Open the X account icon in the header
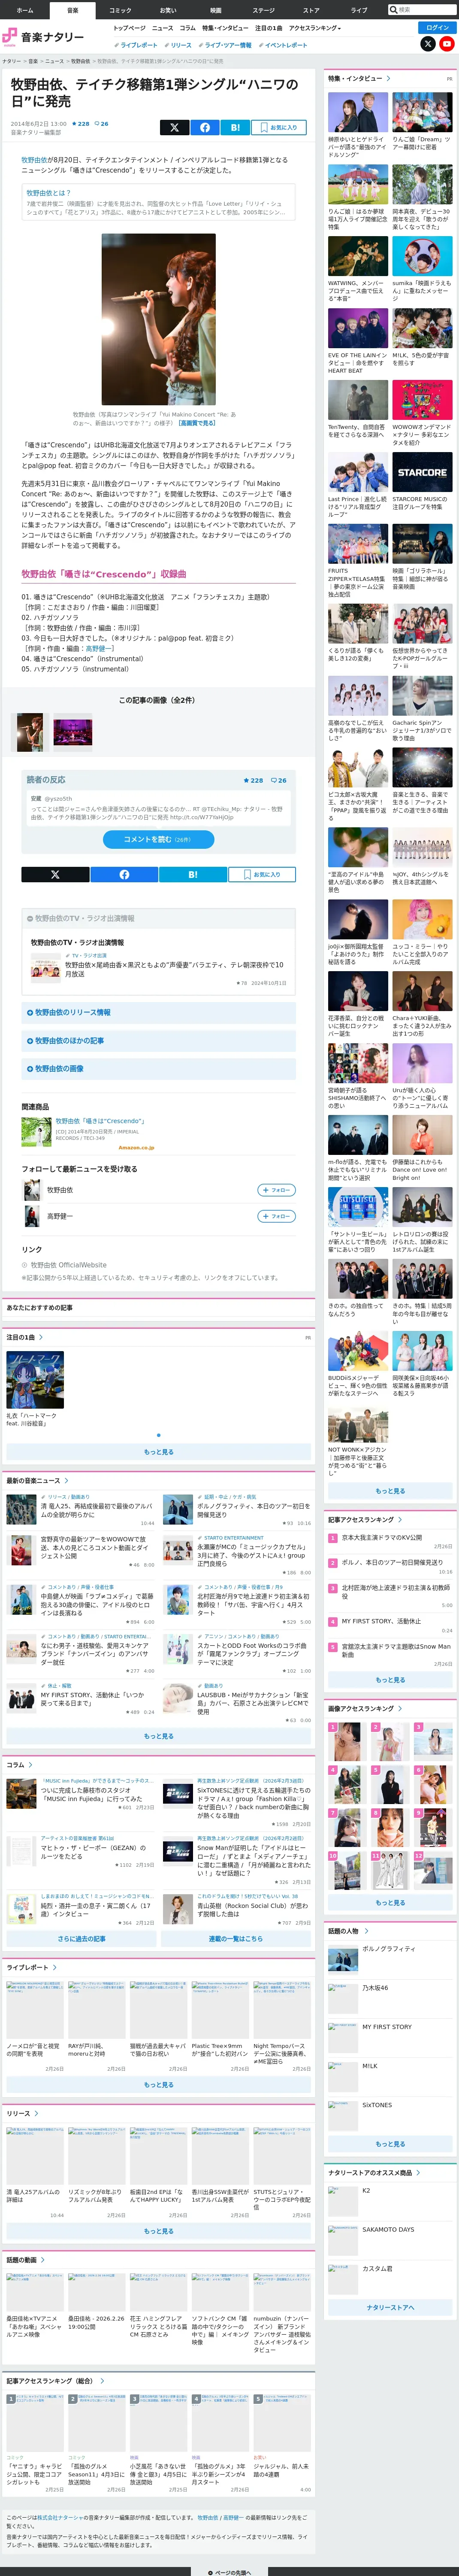 (x=428, y=44)
